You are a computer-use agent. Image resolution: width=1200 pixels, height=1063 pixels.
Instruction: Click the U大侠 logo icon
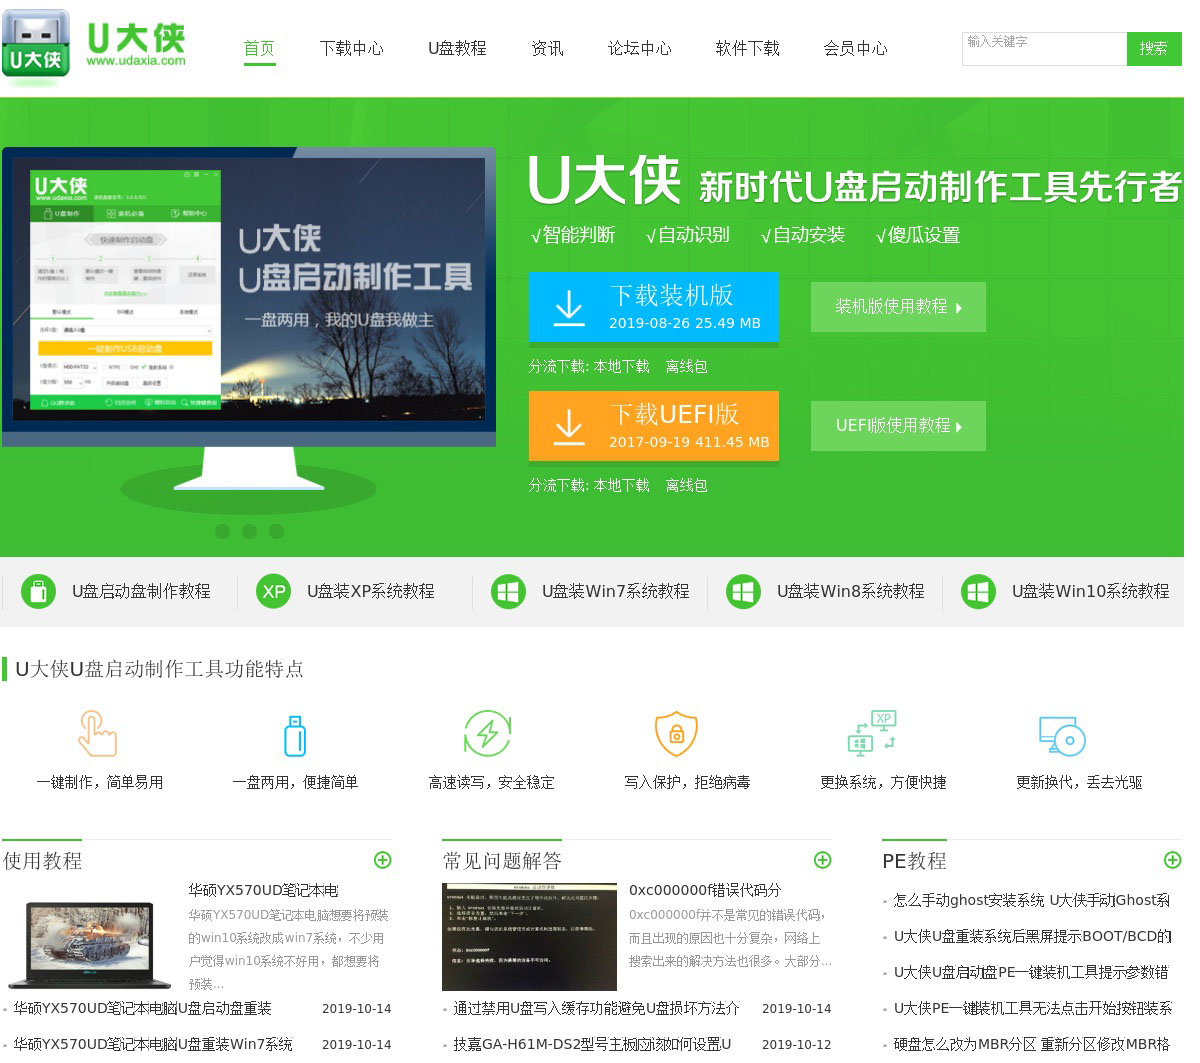[36, 44]
